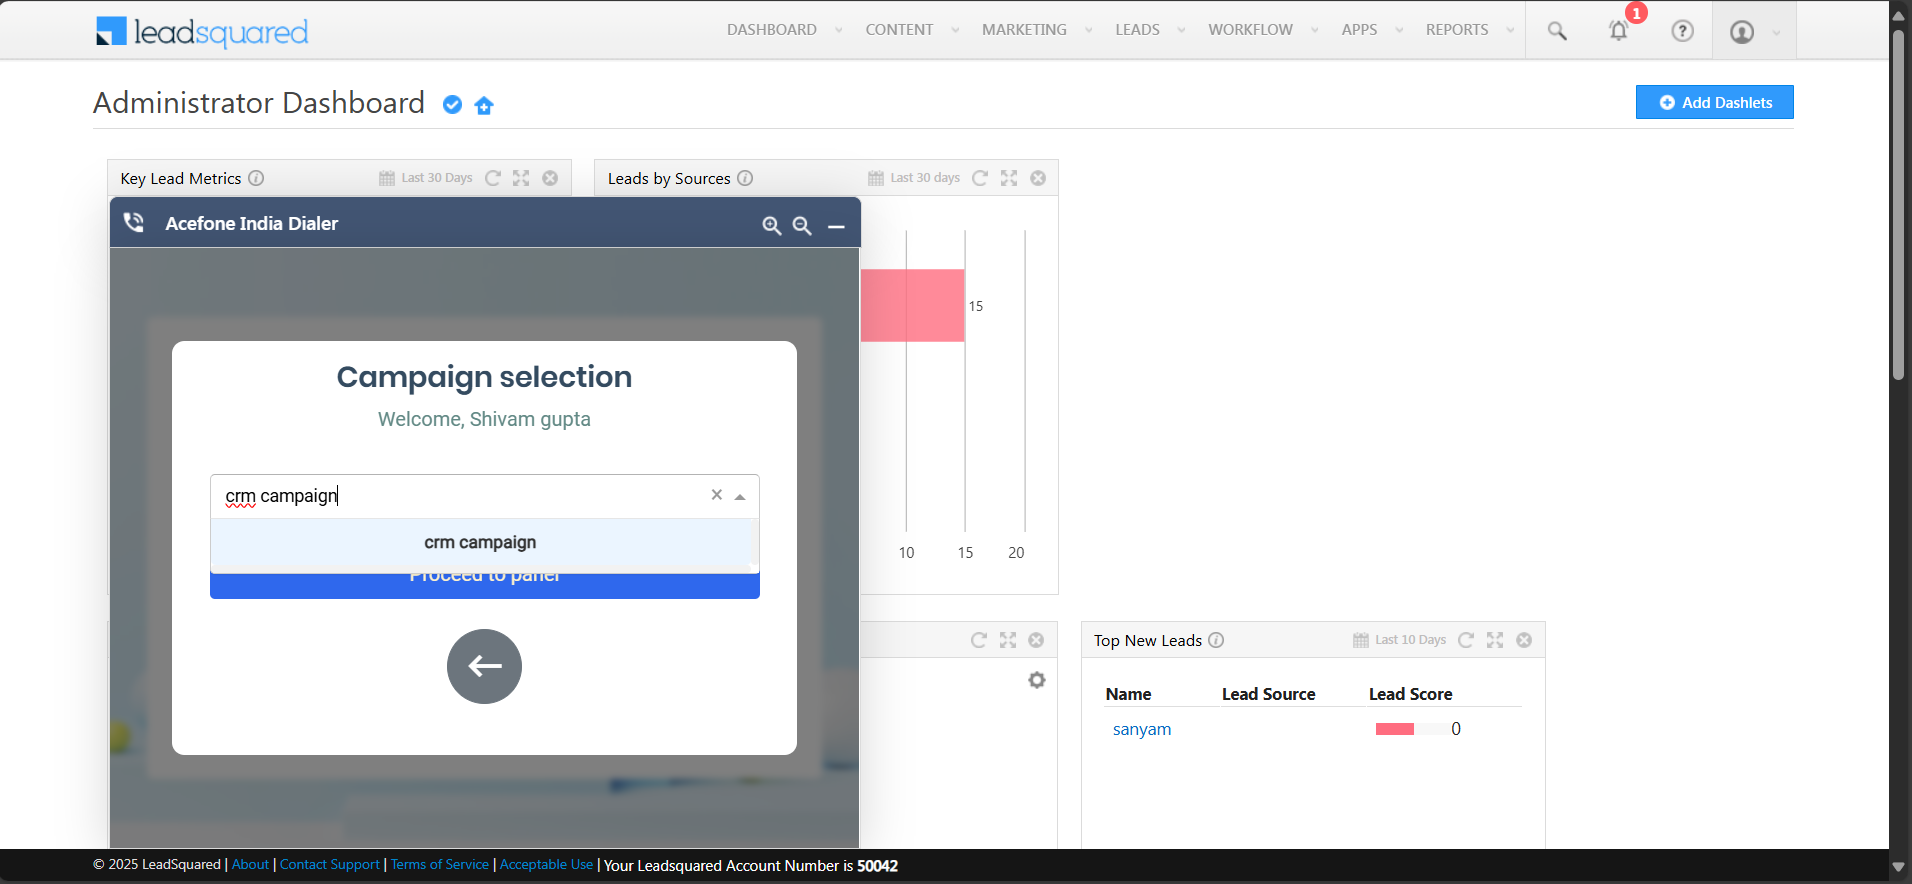Click the page vertical scrollbar thumb

click(x=1898, y=205)
